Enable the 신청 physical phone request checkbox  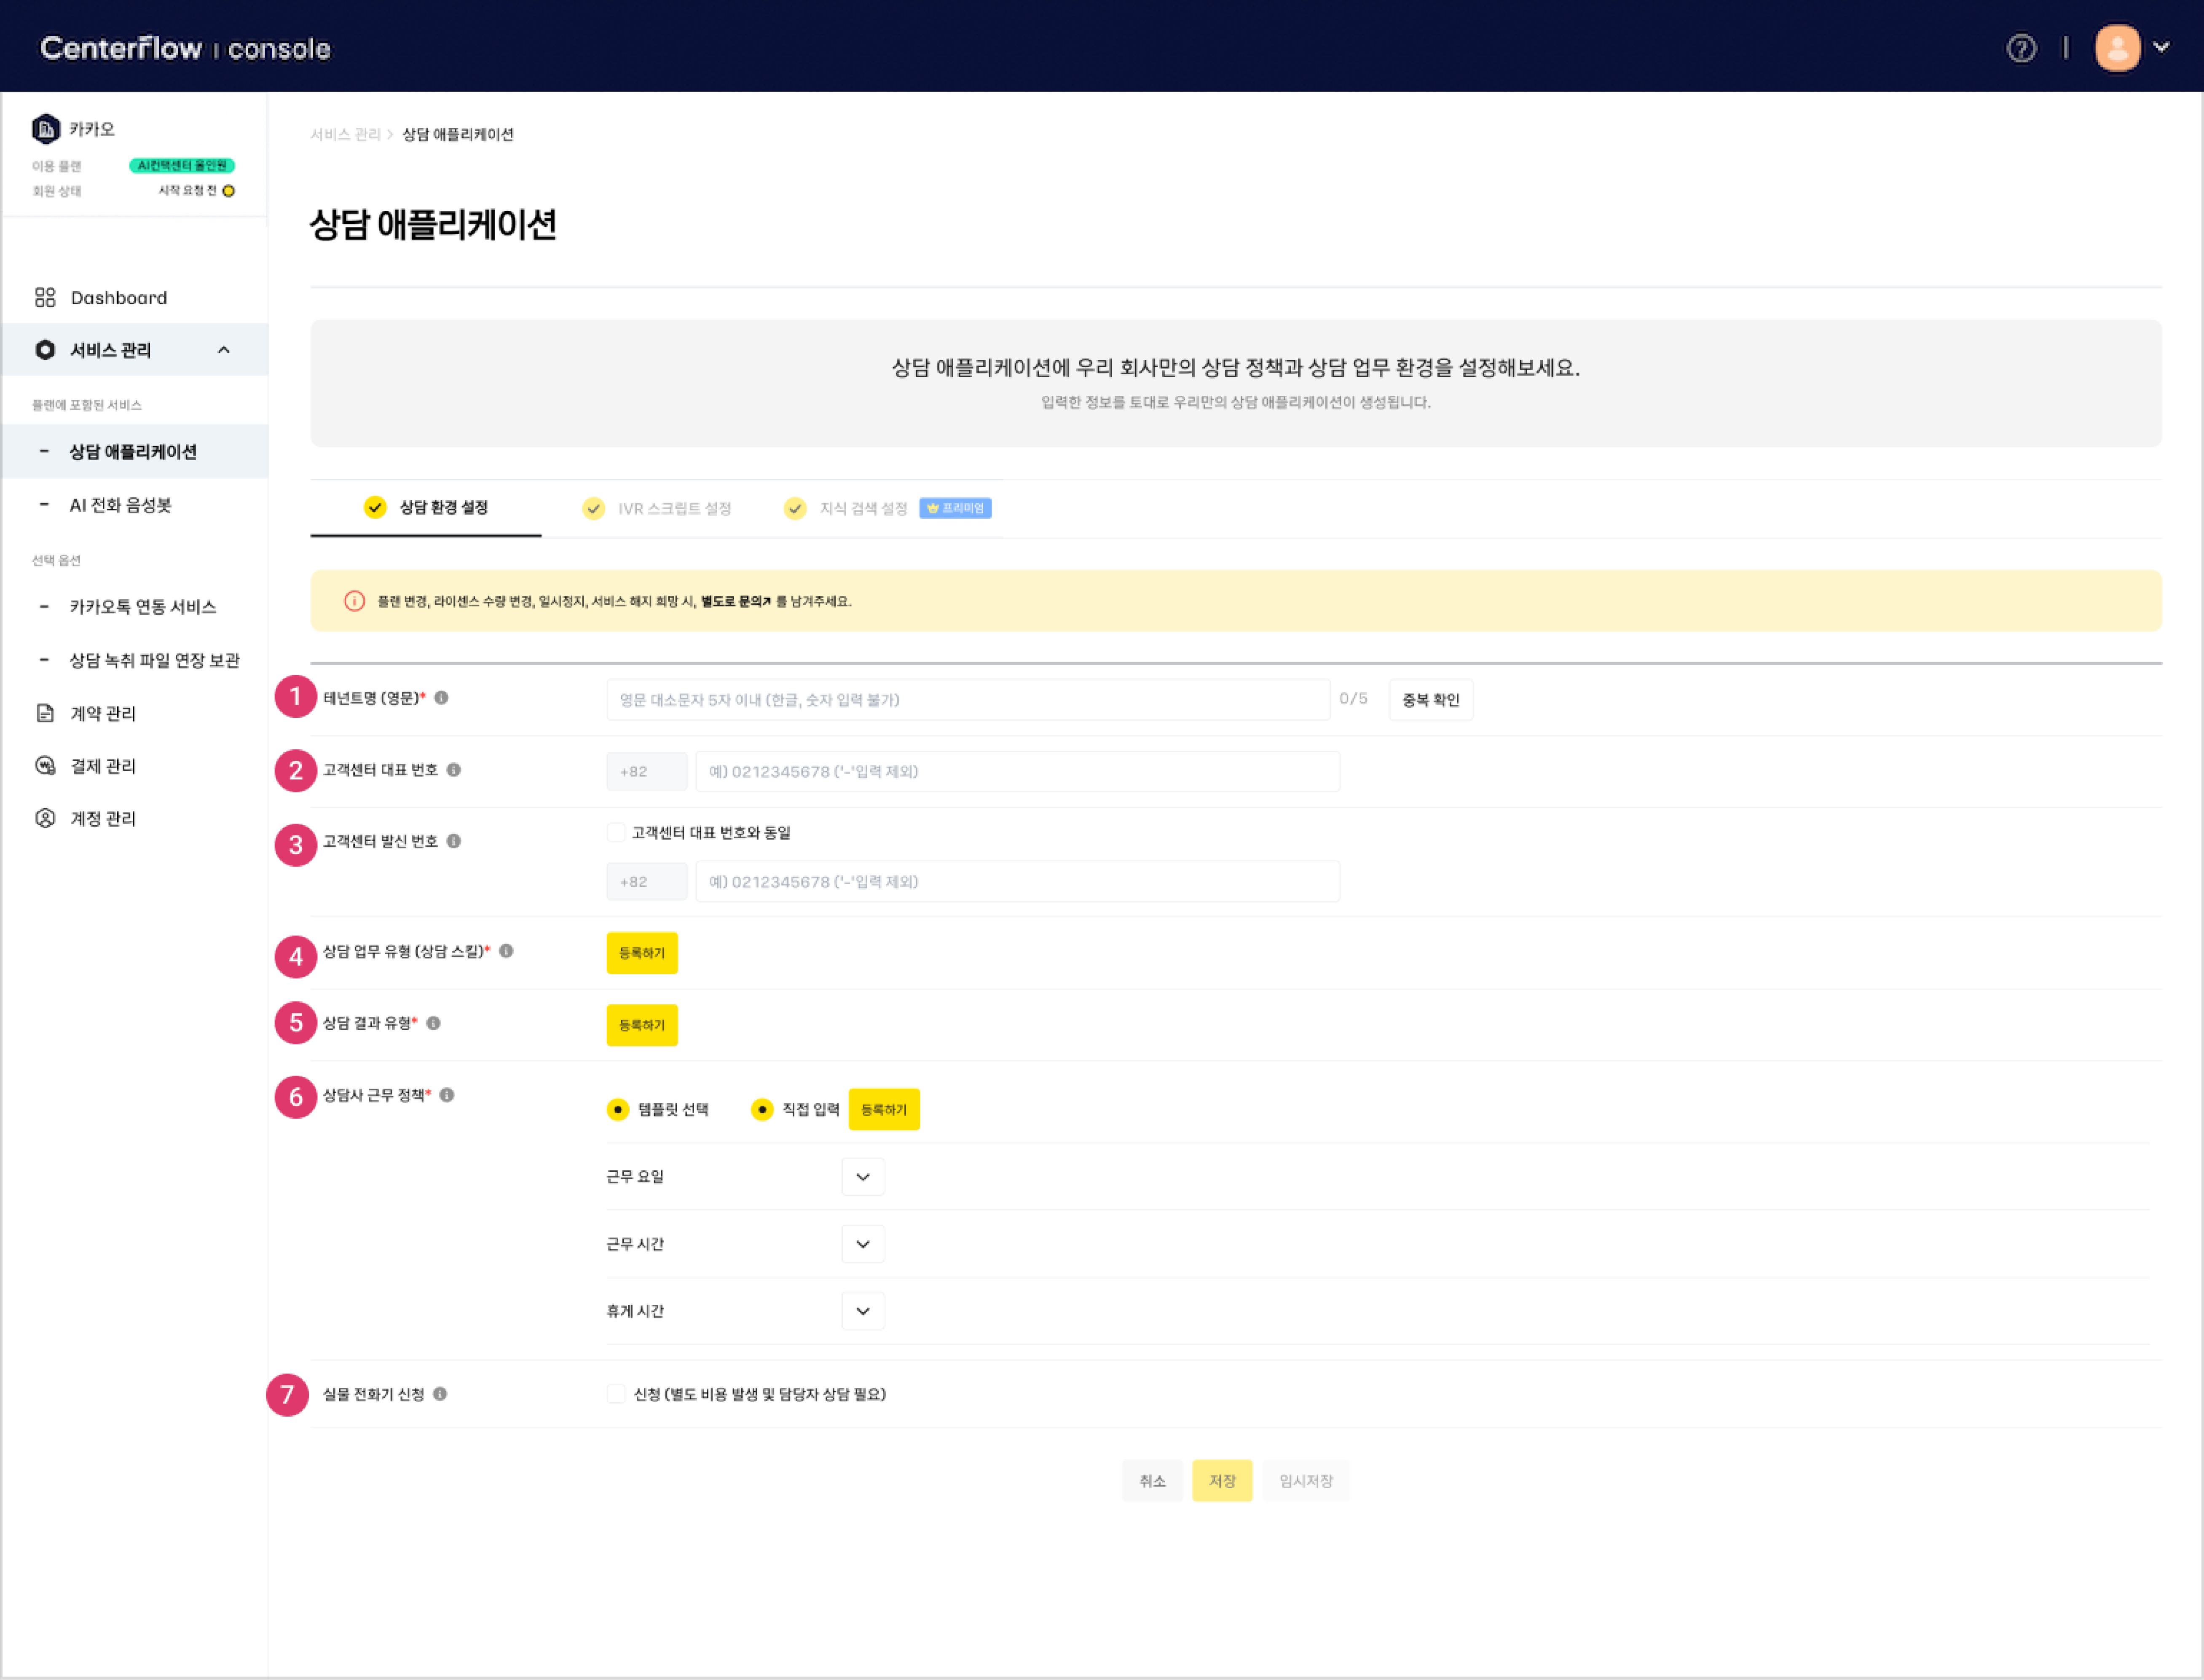[616, 1394]
